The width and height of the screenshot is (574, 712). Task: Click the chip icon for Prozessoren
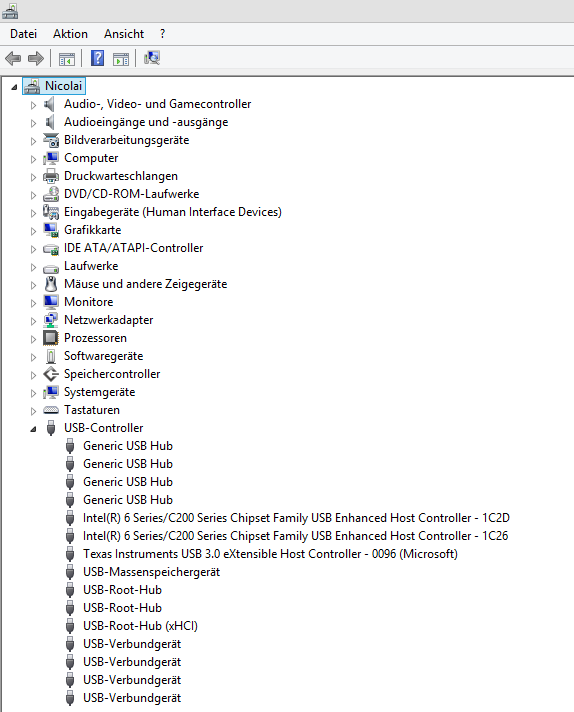(51, 338)
